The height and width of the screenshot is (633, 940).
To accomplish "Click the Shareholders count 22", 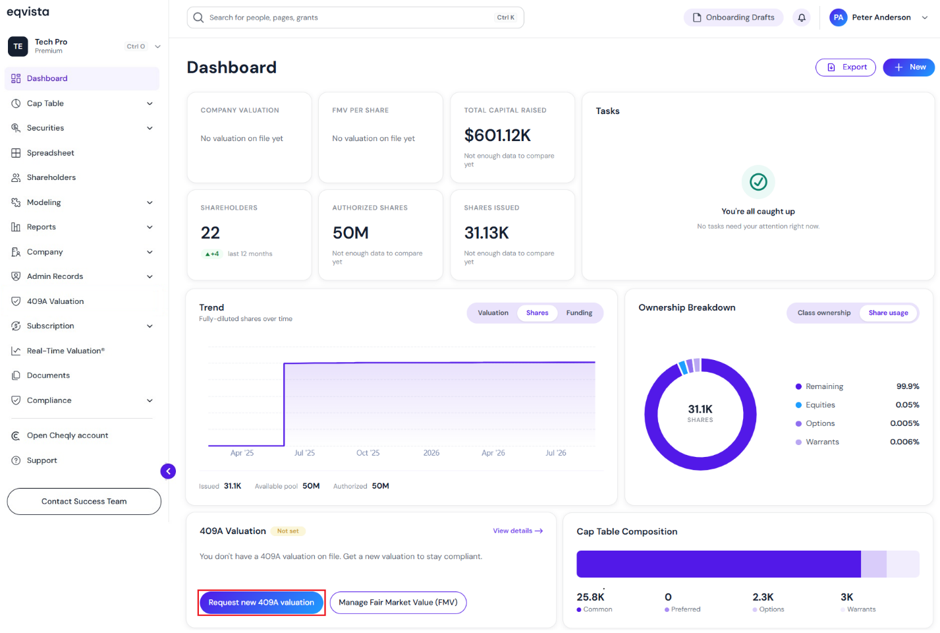I will pyautogui.click(x=210, y=233).
